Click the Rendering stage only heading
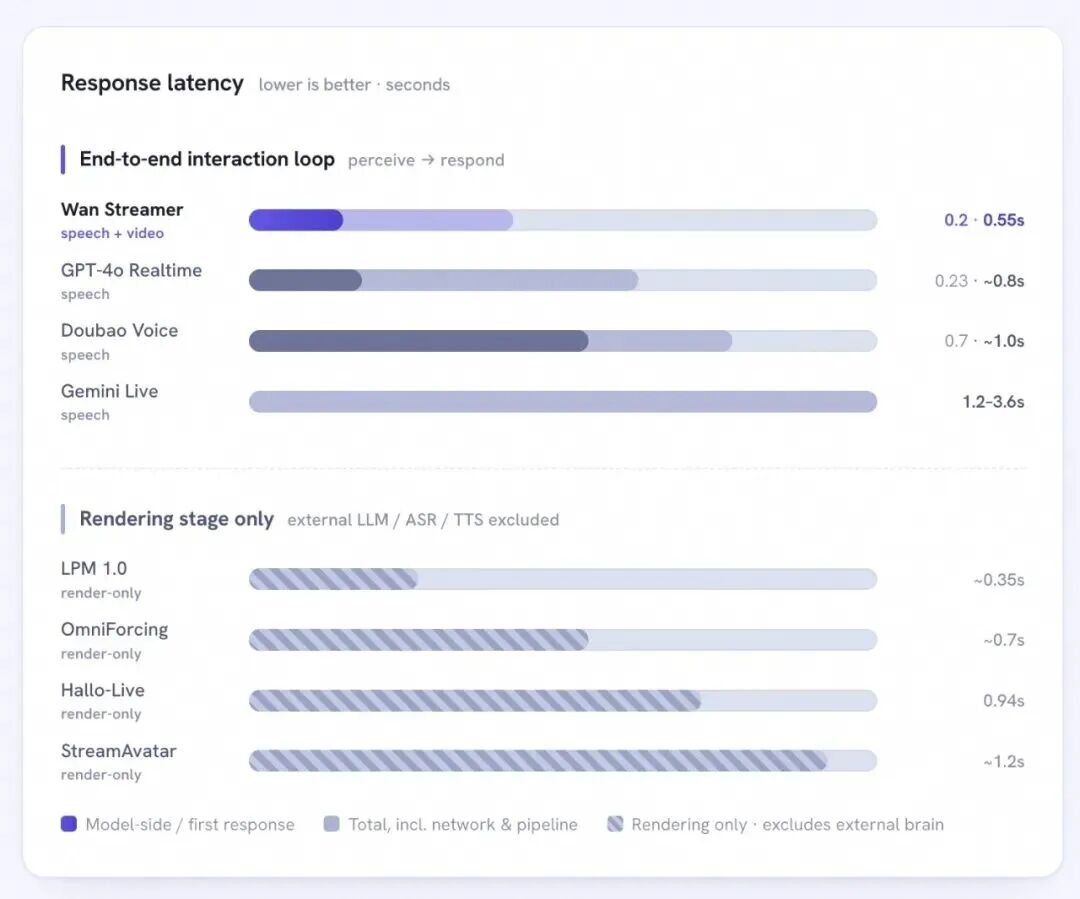 coord(177,519)
